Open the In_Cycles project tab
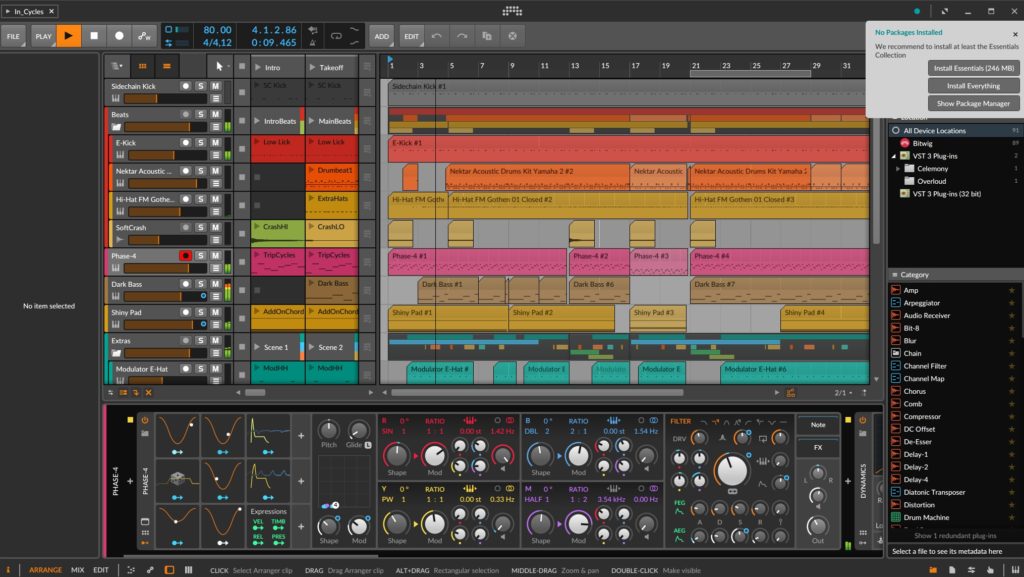The height and width of the screenshot is (577, 1024). click(28, 10)
